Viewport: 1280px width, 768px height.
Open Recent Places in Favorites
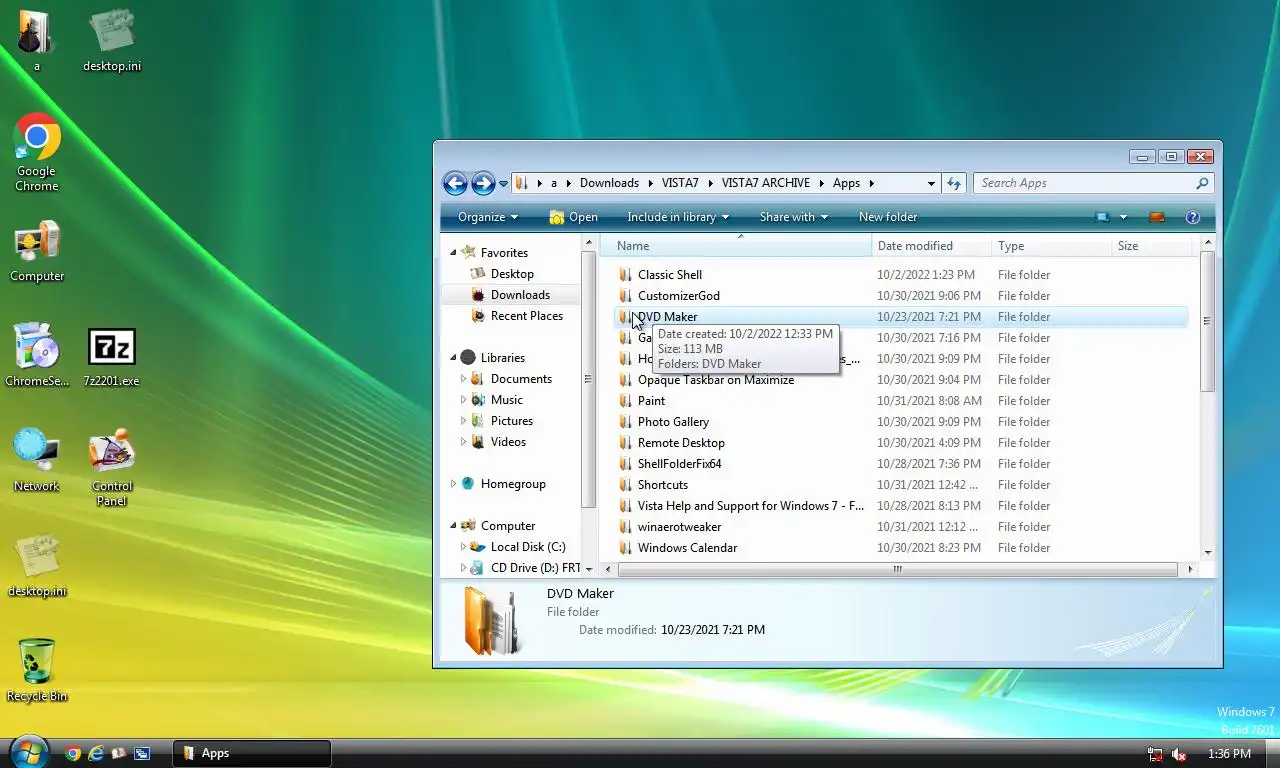[x=526, y=316]
